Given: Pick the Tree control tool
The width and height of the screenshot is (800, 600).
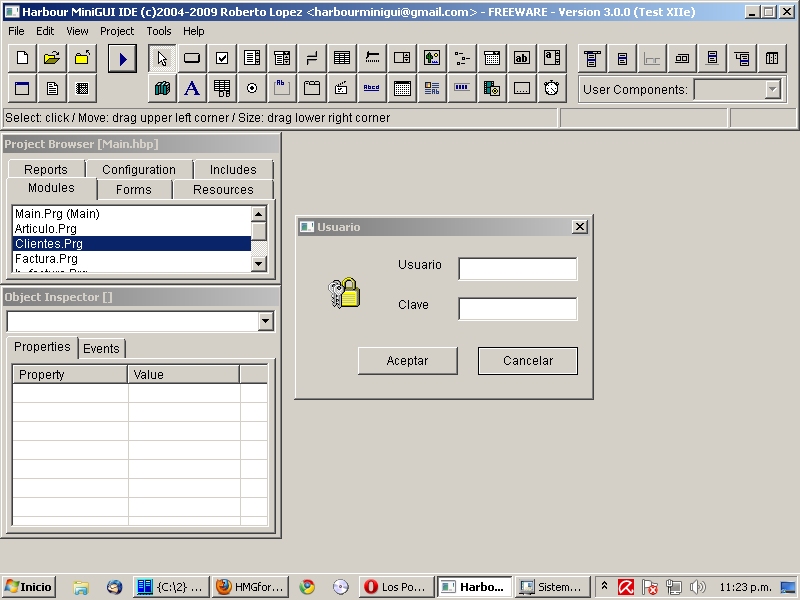Looking at the screenshot, I should coord(462,58).
